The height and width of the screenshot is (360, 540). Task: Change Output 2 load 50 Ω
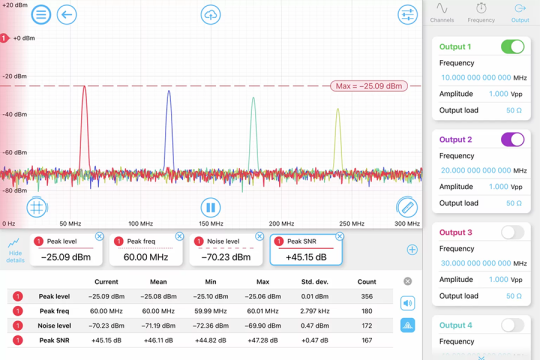pos(514,203)
